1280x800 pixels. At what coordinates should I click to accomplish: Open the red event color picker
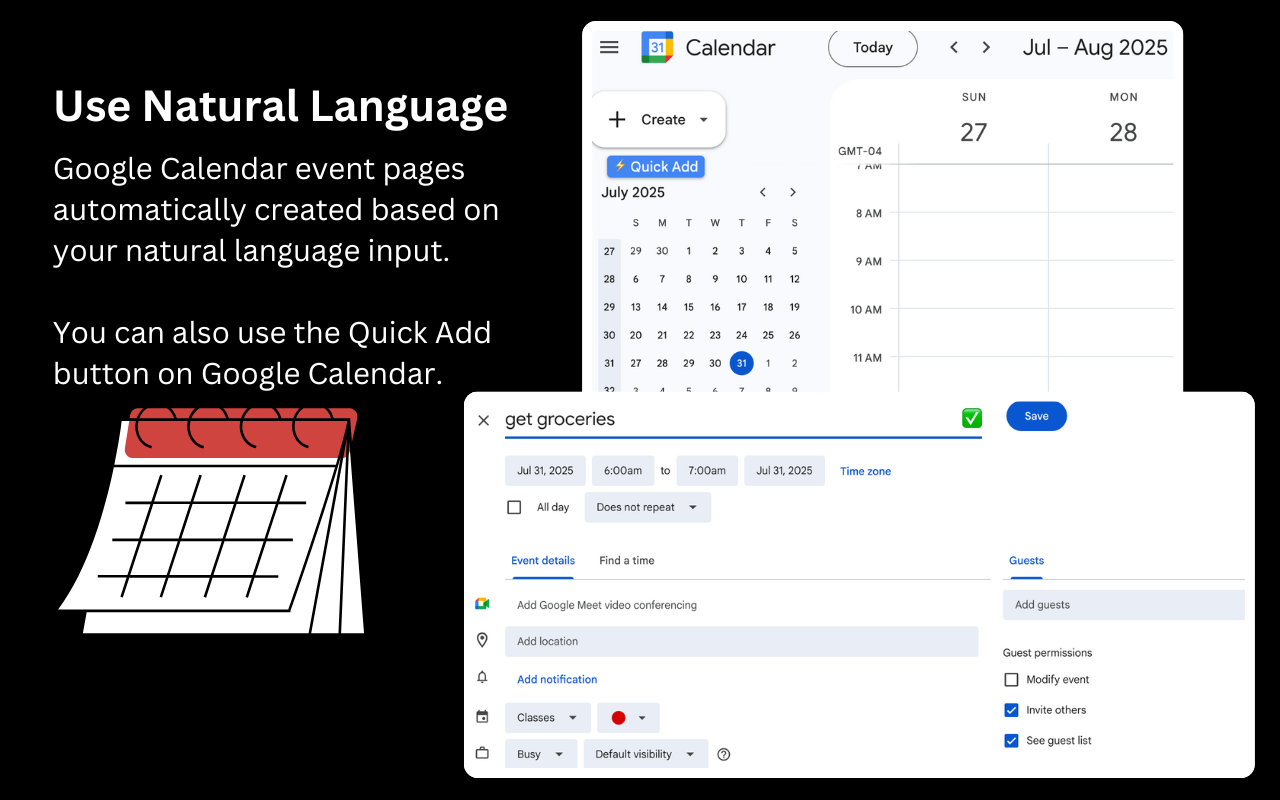pyautogui.click(x=628, y=717)
